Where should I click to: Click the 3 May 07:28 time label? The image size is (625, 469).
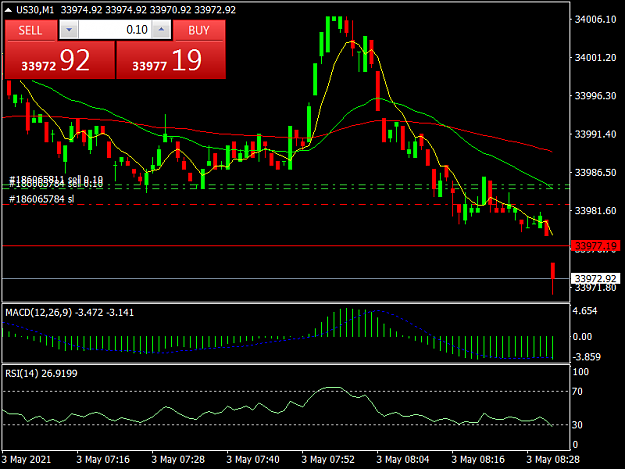[178, 459]
